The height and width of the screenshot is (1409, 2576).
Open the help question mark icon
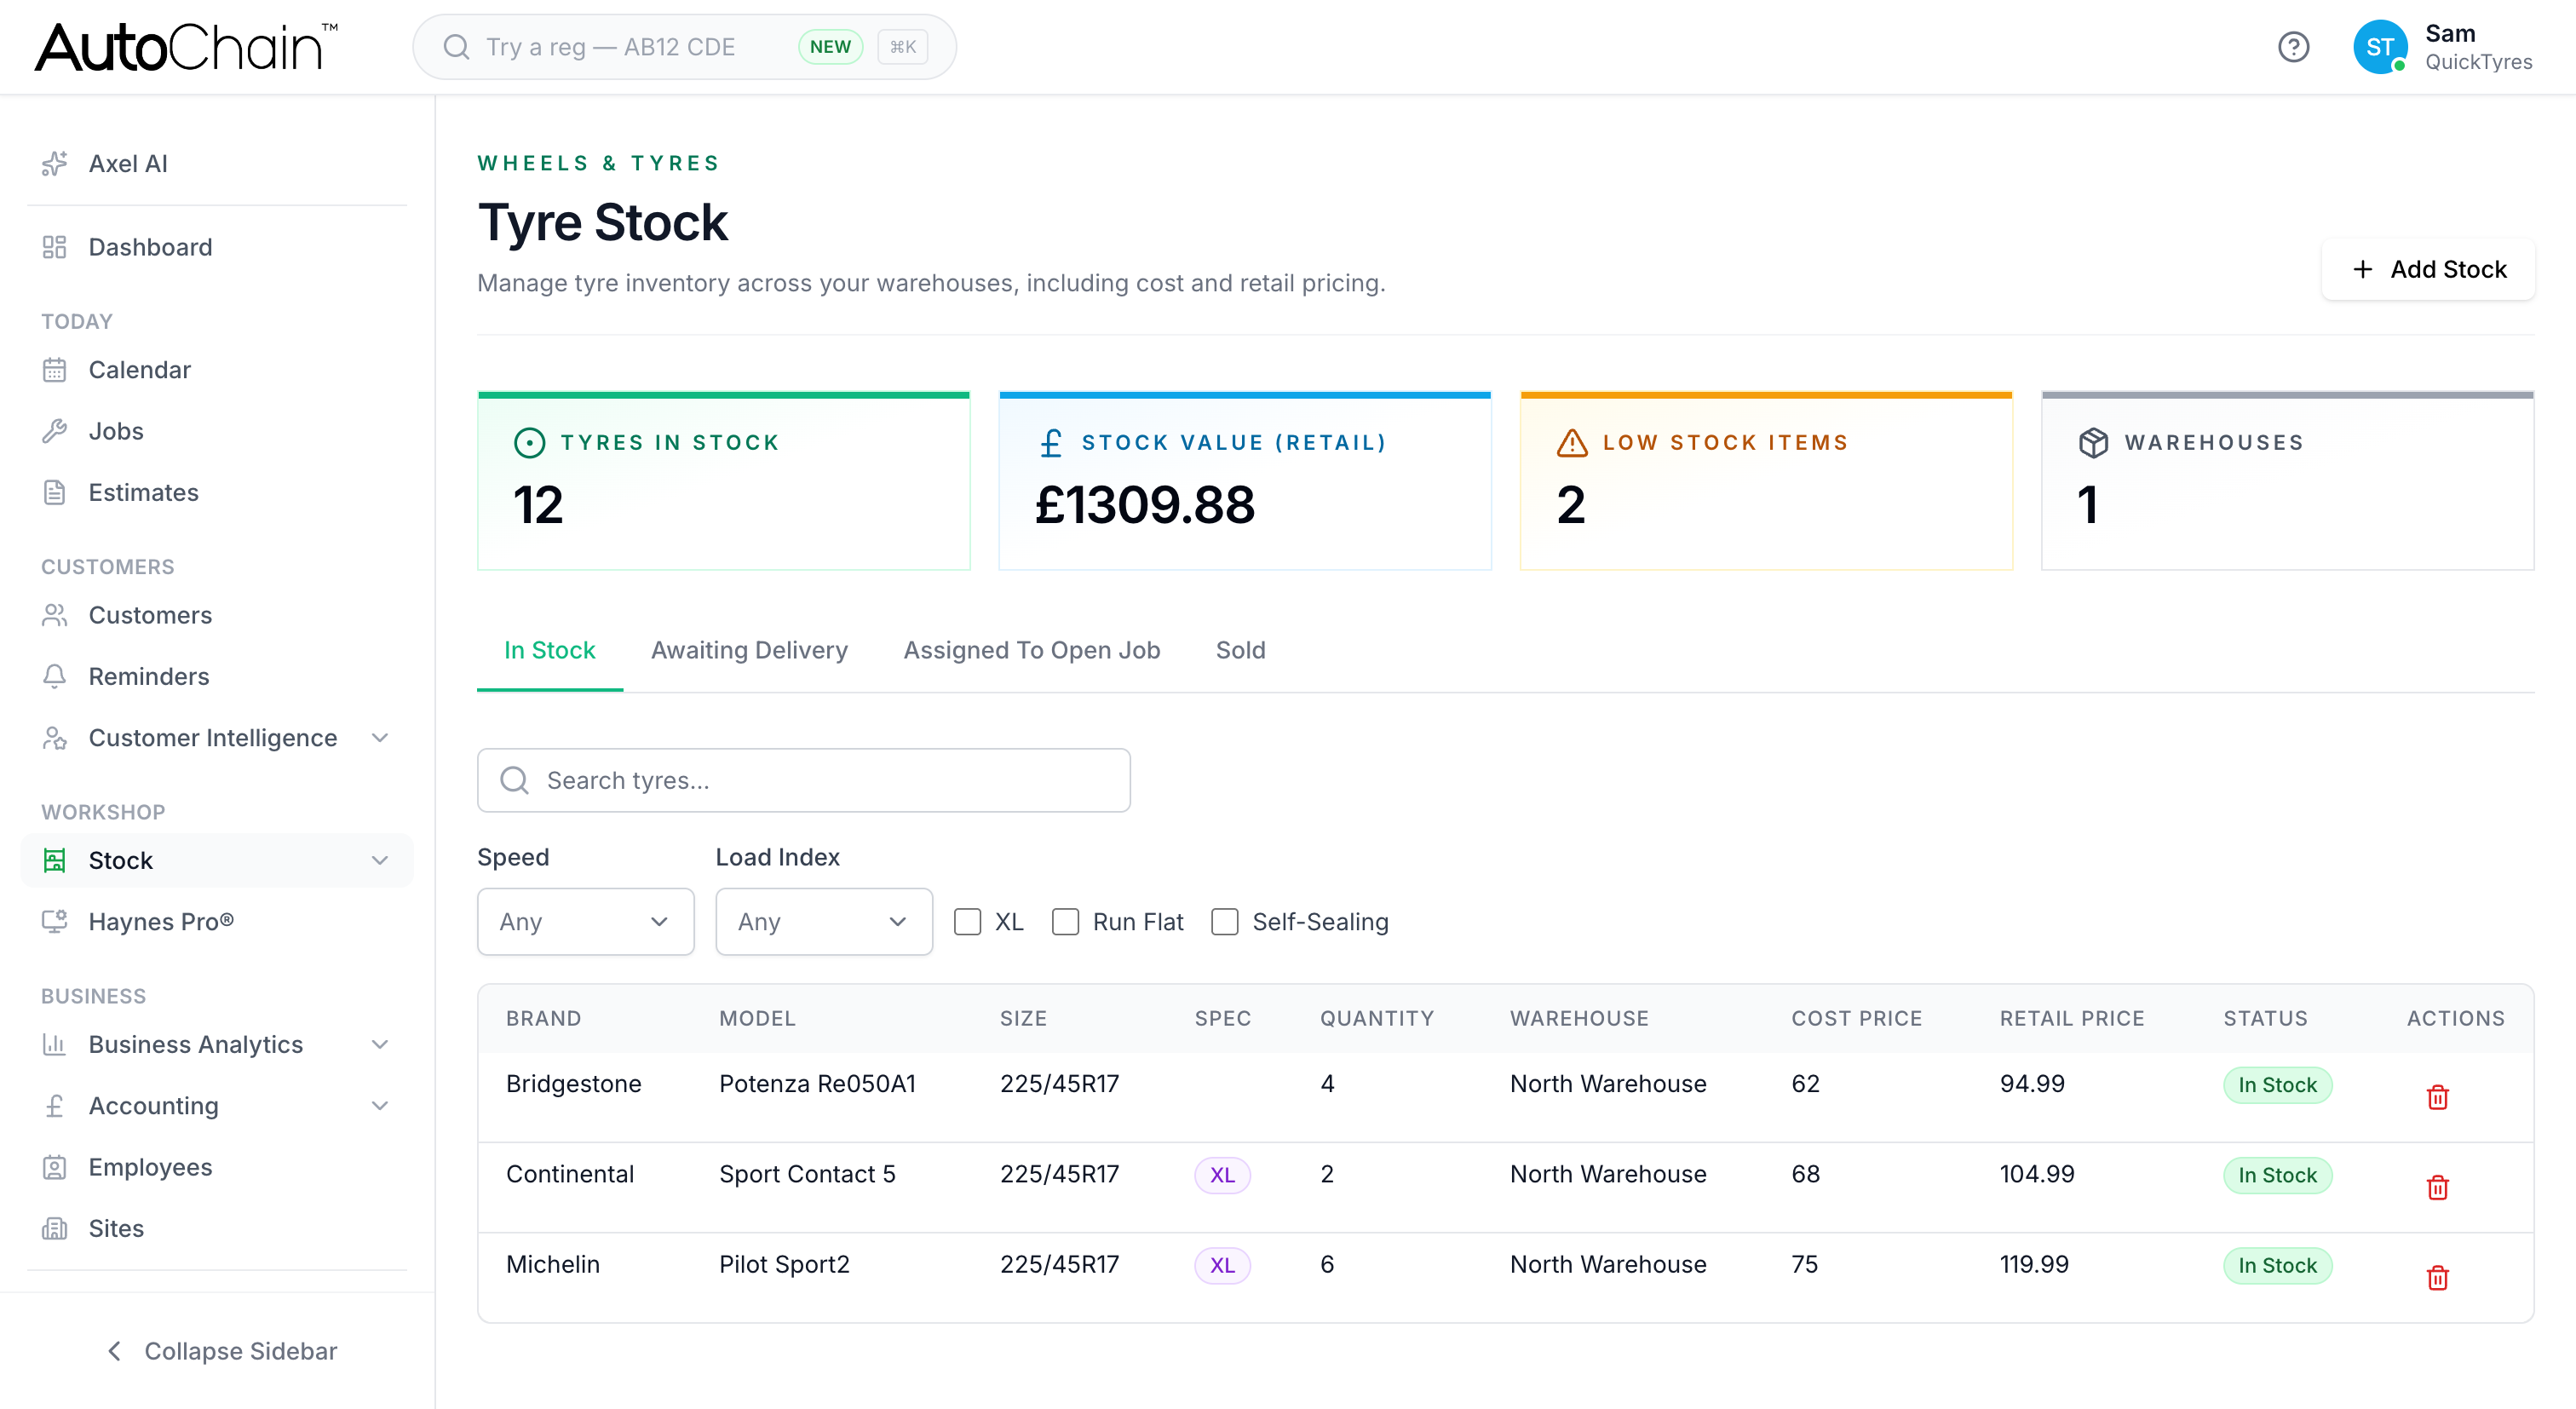[2293, 47]
